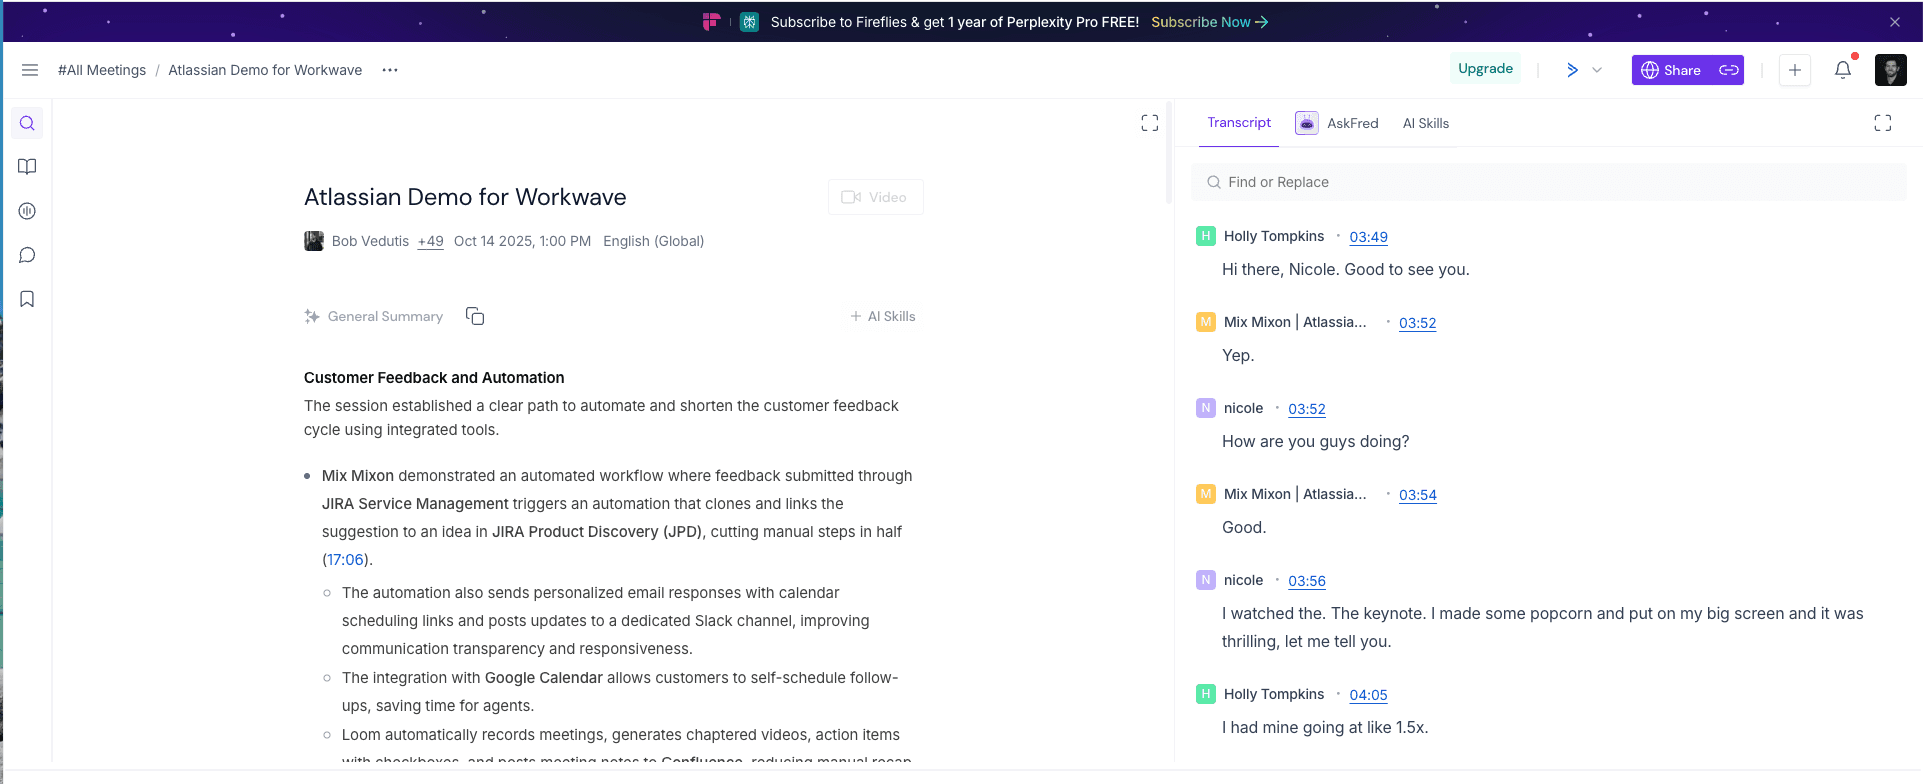Click the AskFred bot icon

1306,123
